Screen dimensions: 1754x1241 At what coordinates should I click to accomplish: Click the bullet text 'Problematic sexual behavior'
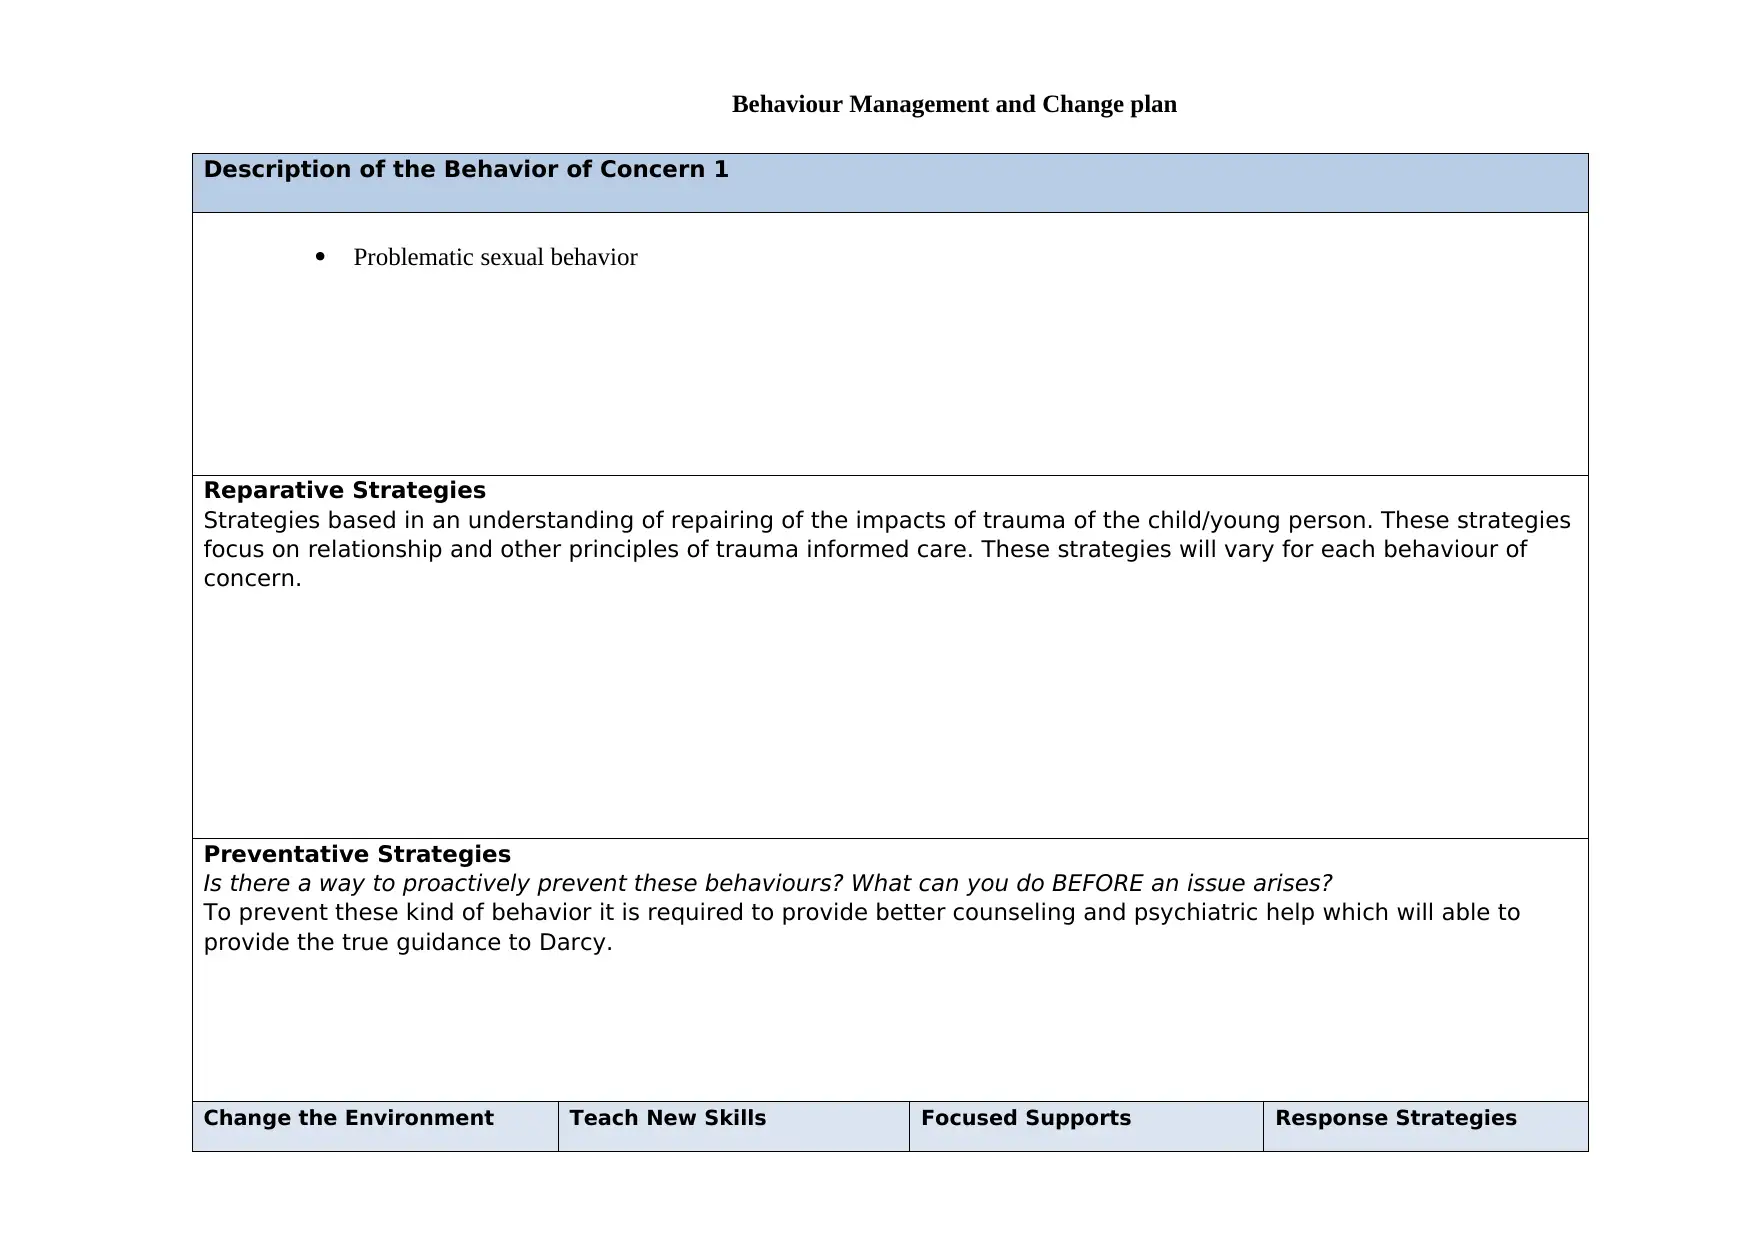[x=495, y=257]
